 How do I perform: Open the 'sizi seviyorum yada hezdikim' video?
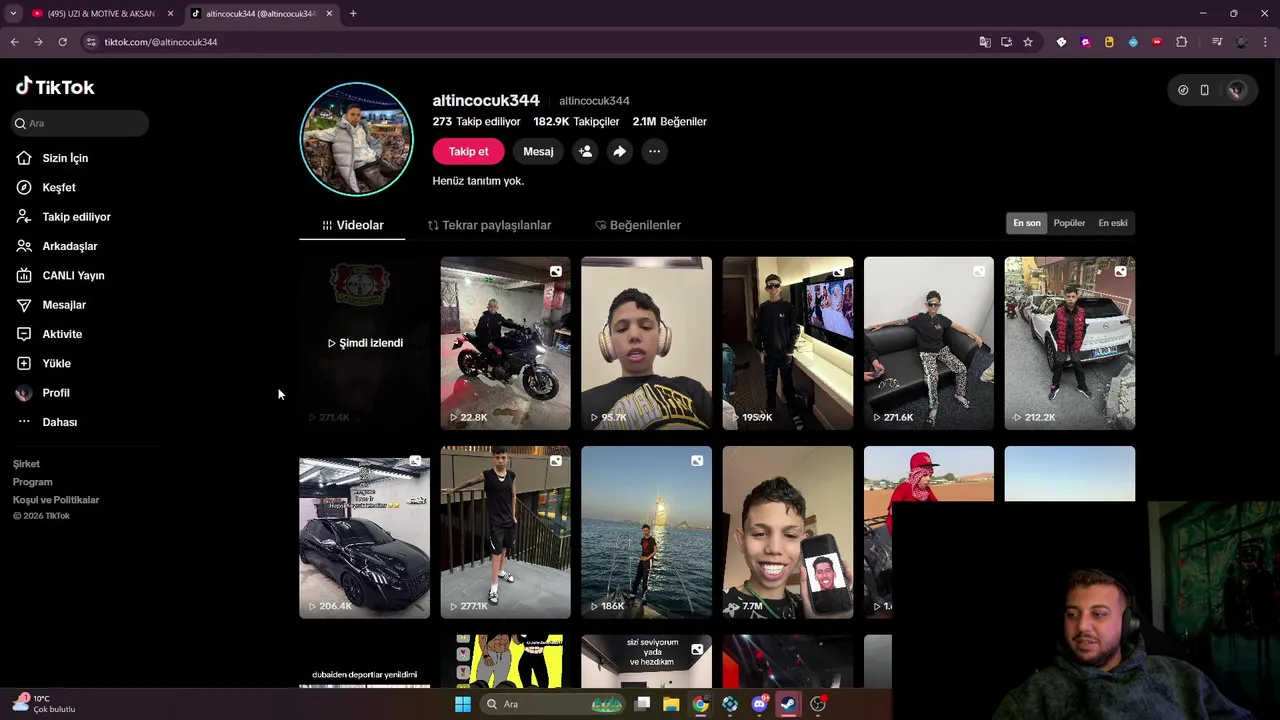pyautogui.click(x=646, y=661)
